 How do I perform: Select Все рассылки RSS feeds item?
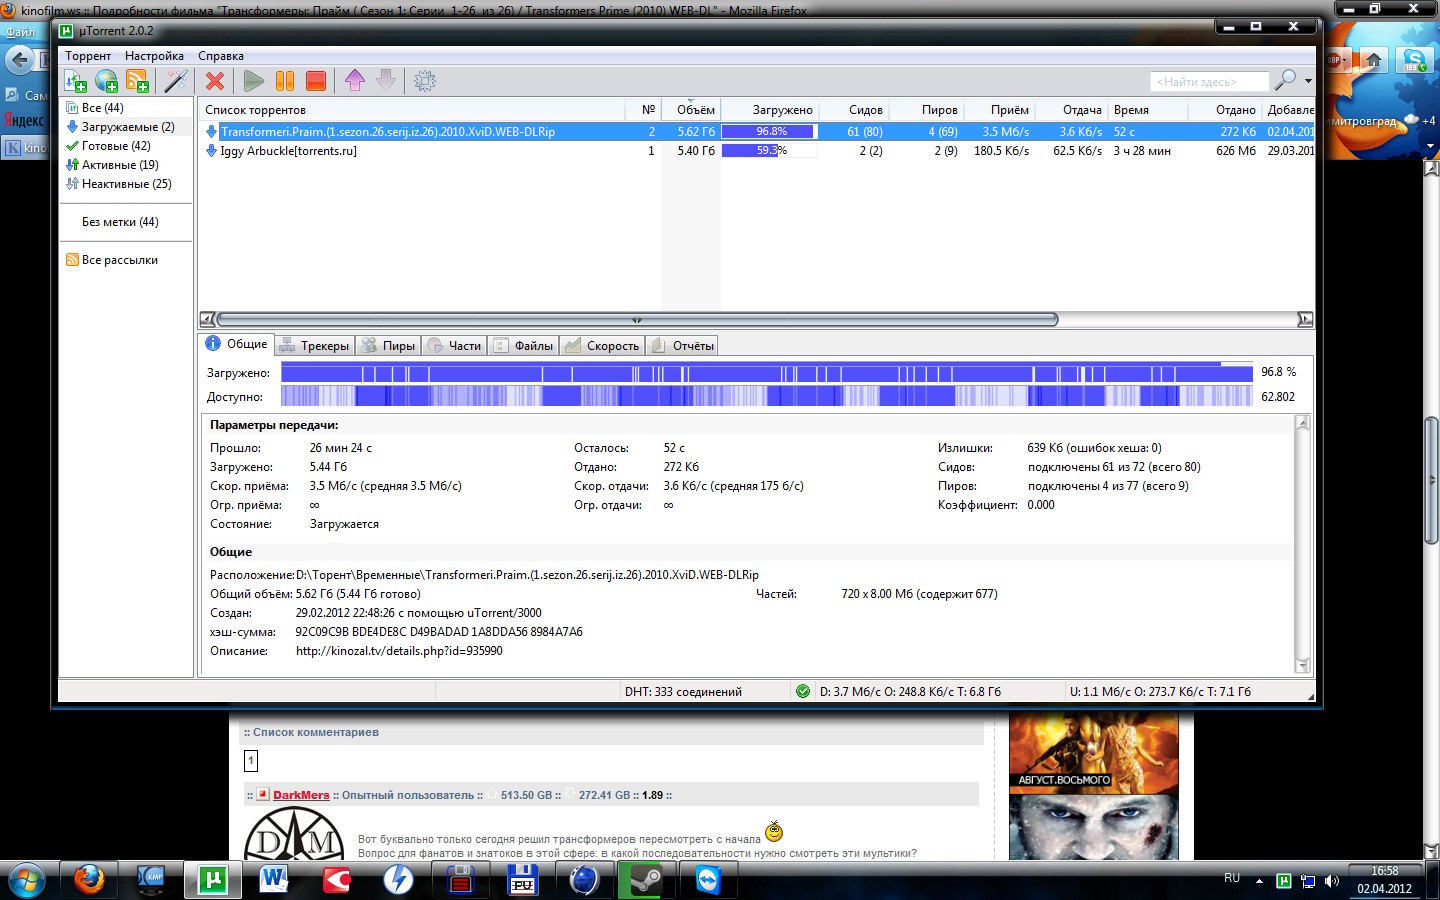pos(119,260)
